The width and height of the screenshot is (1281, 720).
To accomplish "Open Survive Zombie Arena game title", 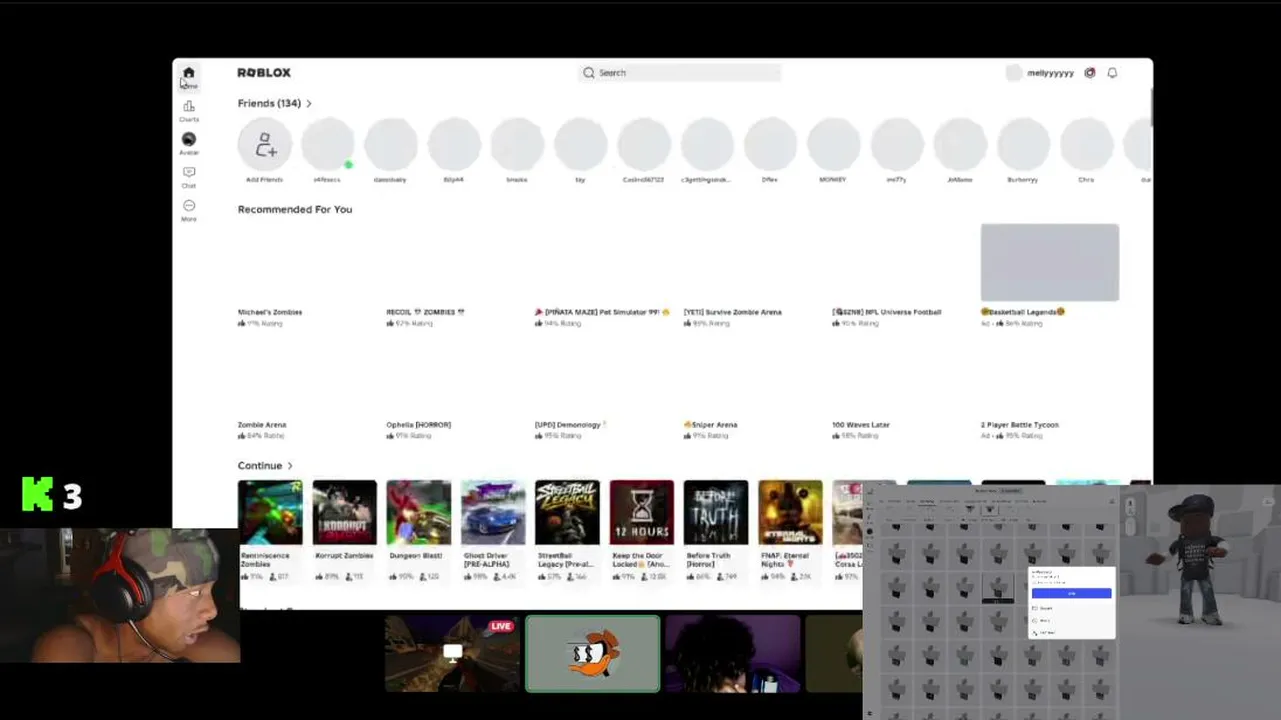I will tap(733, 312).
